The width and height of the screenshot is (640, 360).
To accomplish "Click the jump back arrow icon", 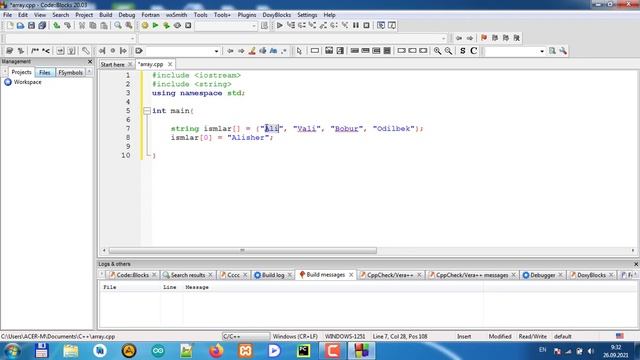I will (x=459, y=38).
